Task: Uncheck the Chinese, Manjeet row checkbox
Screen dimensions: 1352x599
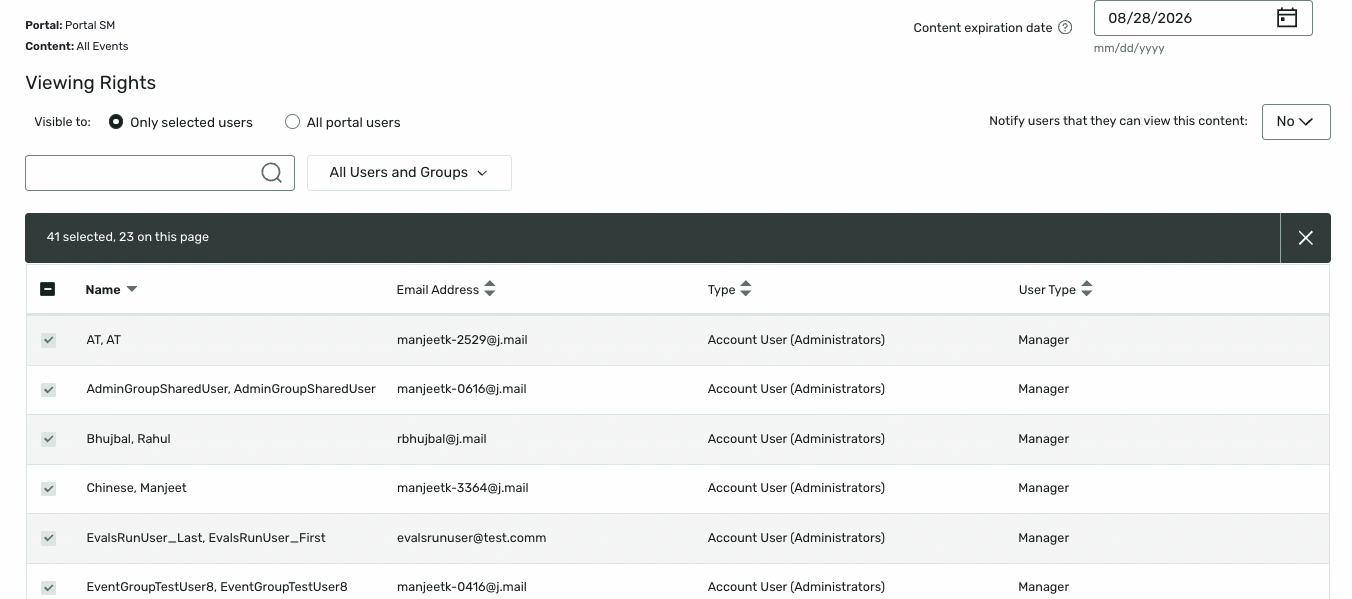Action: (48, 488)
